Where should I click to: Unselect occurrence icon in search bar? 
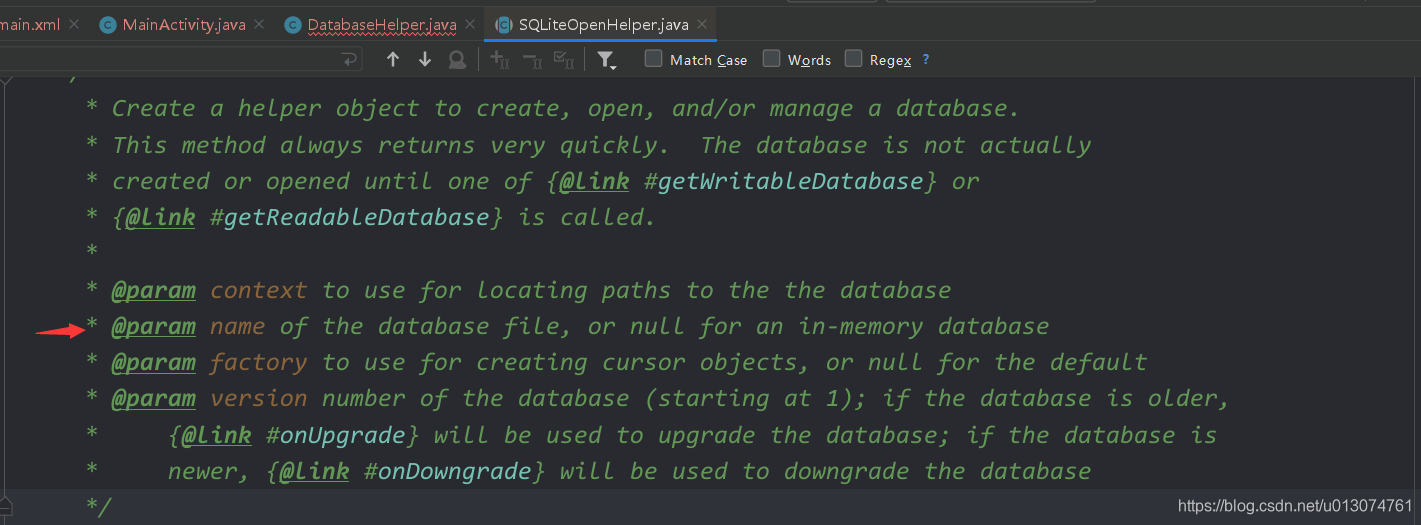pyautogui.click(x=532, y=60)
